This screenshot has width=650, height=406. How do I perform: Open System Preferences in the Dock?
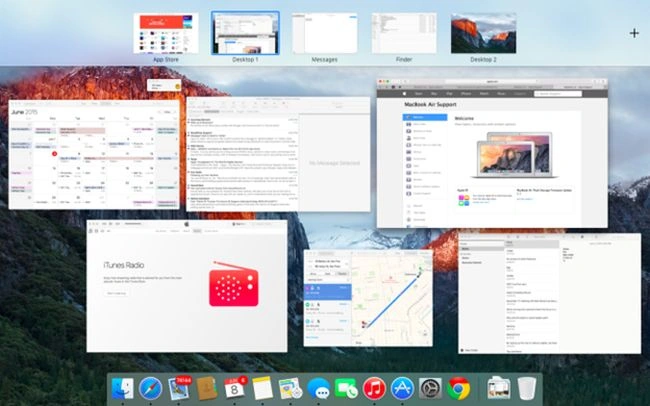[x=430, y=389]
